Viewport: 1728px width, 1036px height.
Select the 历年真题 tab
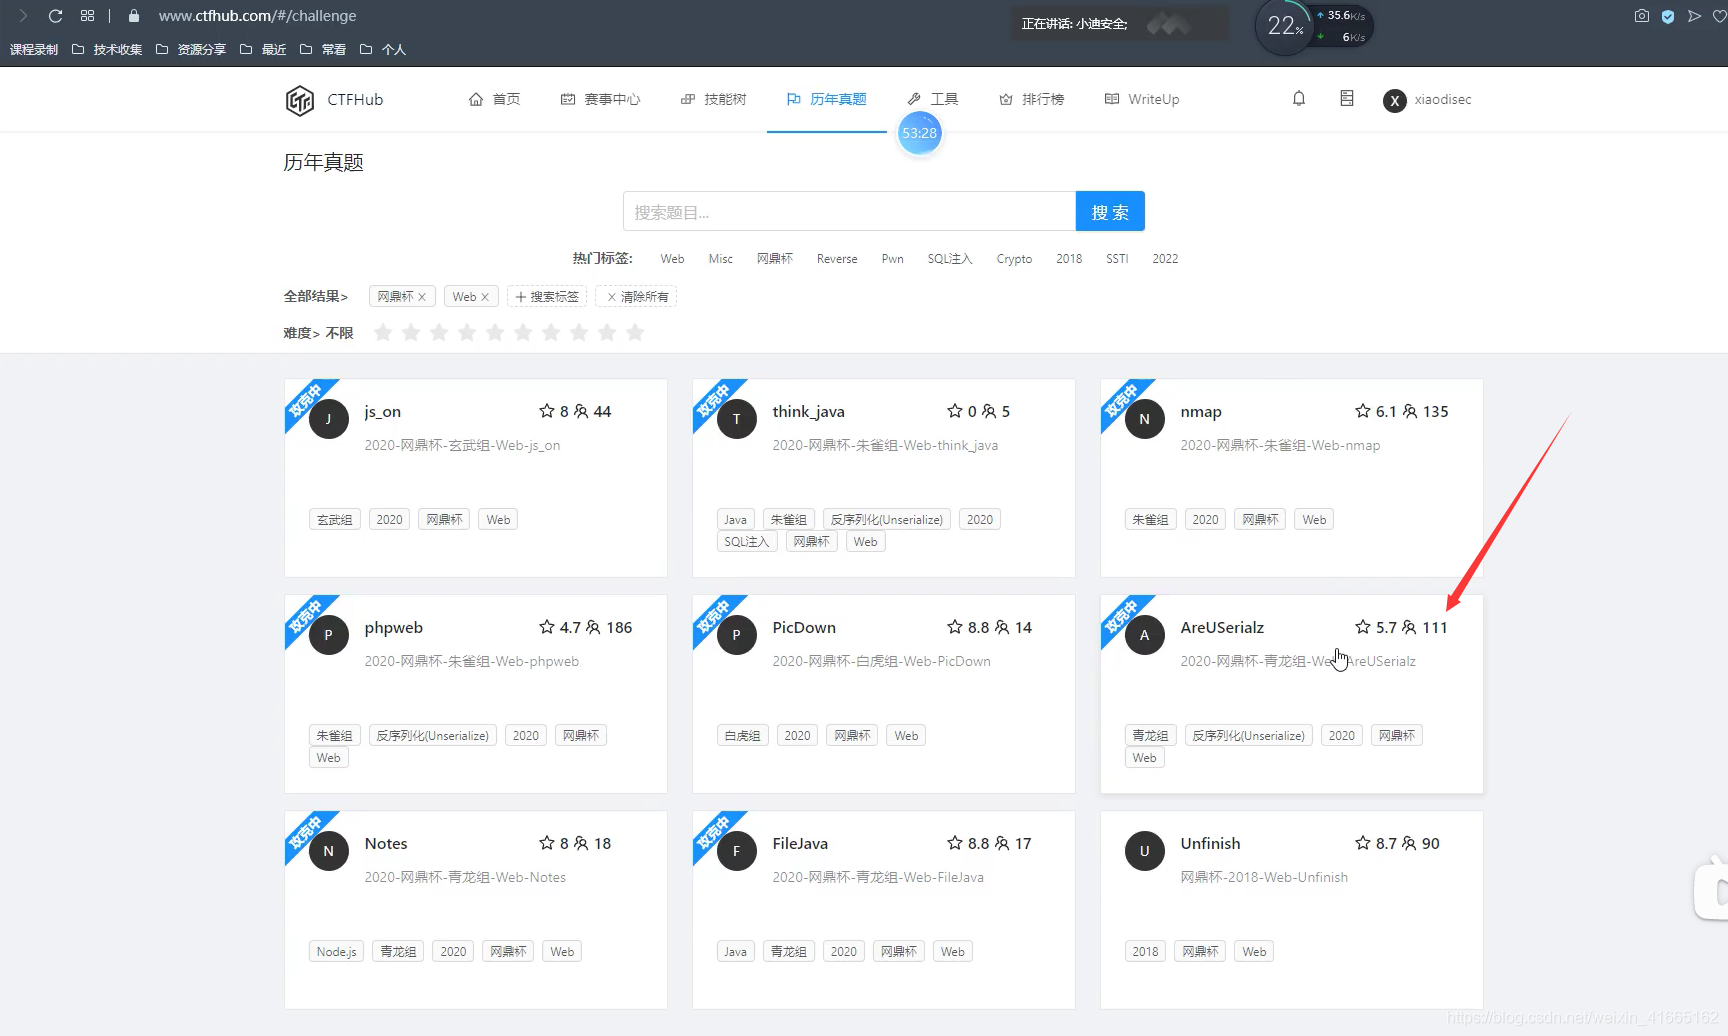click(827, 99)
